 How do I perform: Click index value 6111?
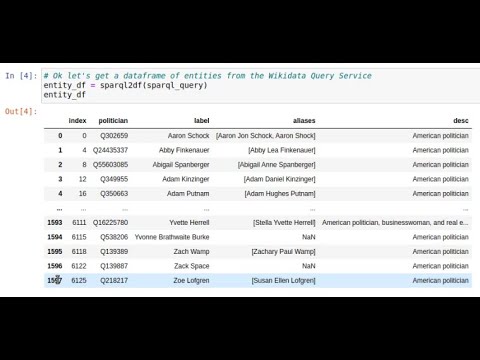click(79, 222)
